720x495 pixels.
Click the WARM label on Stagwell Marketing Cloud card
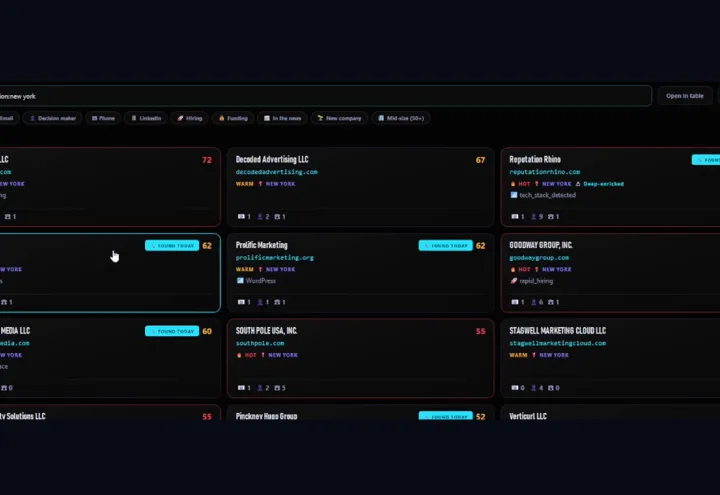pos(518,355)
